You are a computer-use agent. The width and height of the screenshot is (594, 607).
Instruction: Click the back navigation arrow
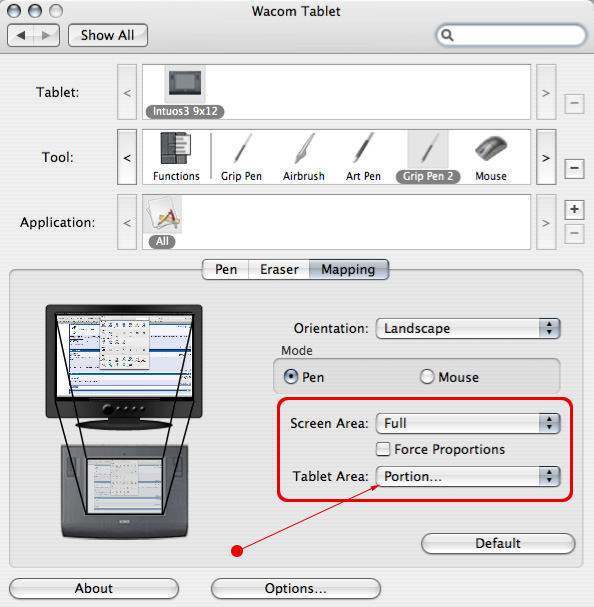[21, 35]
